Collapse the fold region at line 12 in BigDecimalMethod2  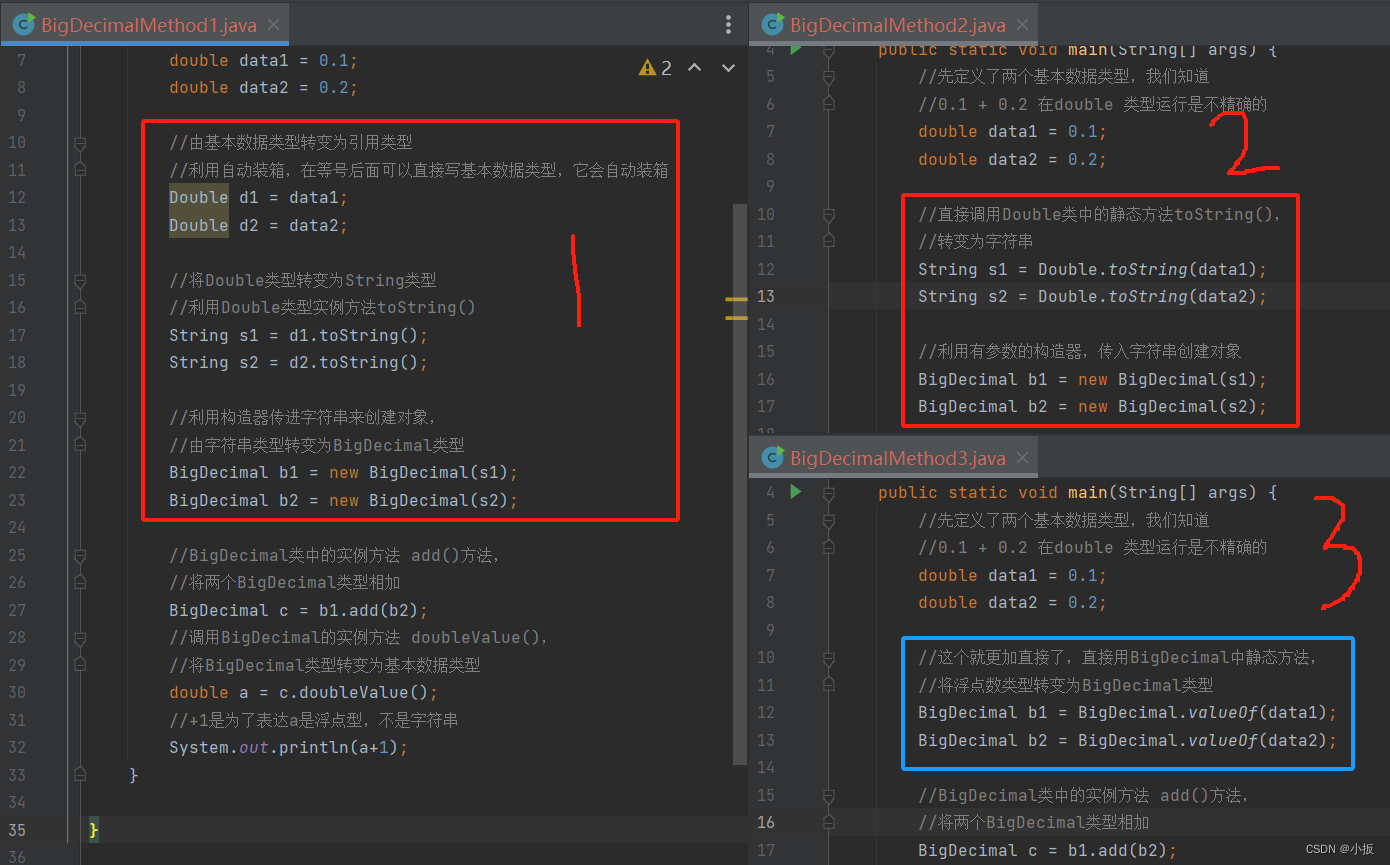(x=827, y=268)
